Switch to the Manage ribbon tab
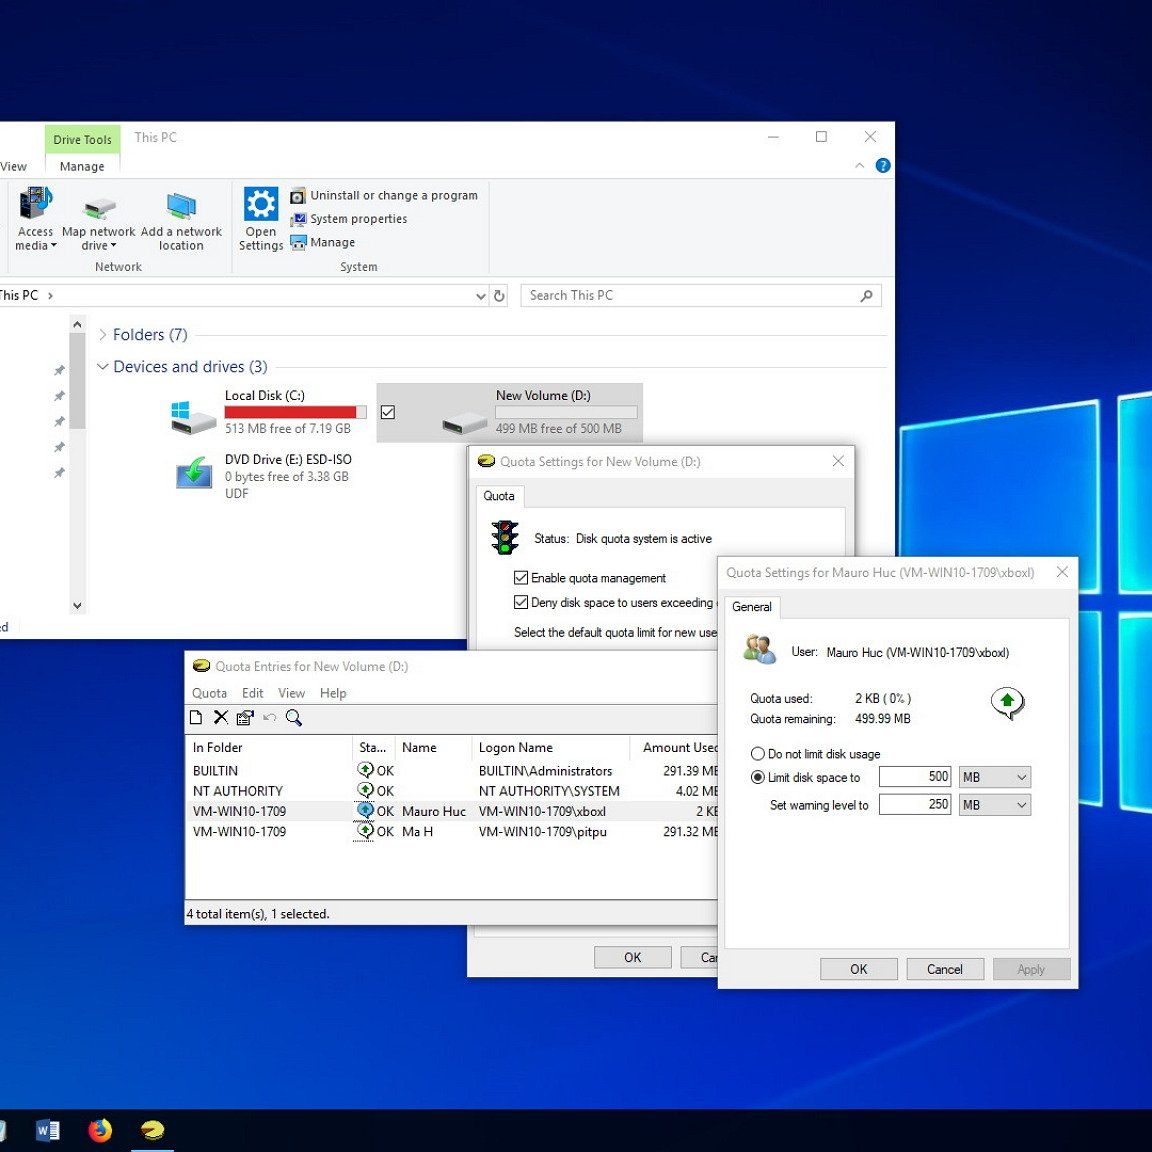Viewport: 1152px width, 1152px height. click(x=82, y=166)
